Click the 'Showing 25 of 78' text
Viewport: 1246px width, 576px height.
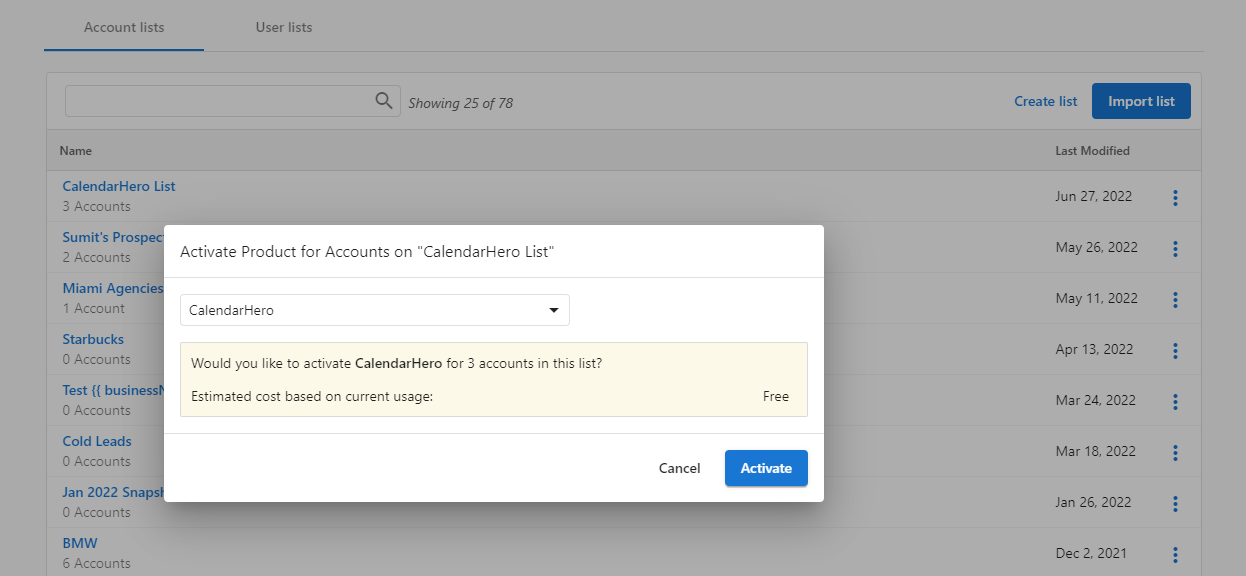click(x=461, y=103)
